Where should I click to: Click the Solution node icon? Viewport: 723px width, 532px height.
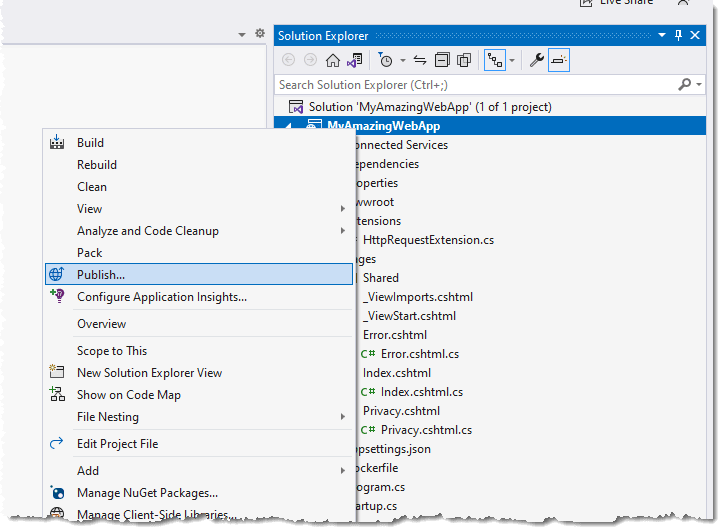pyautogui.click(x=296, y=107)
